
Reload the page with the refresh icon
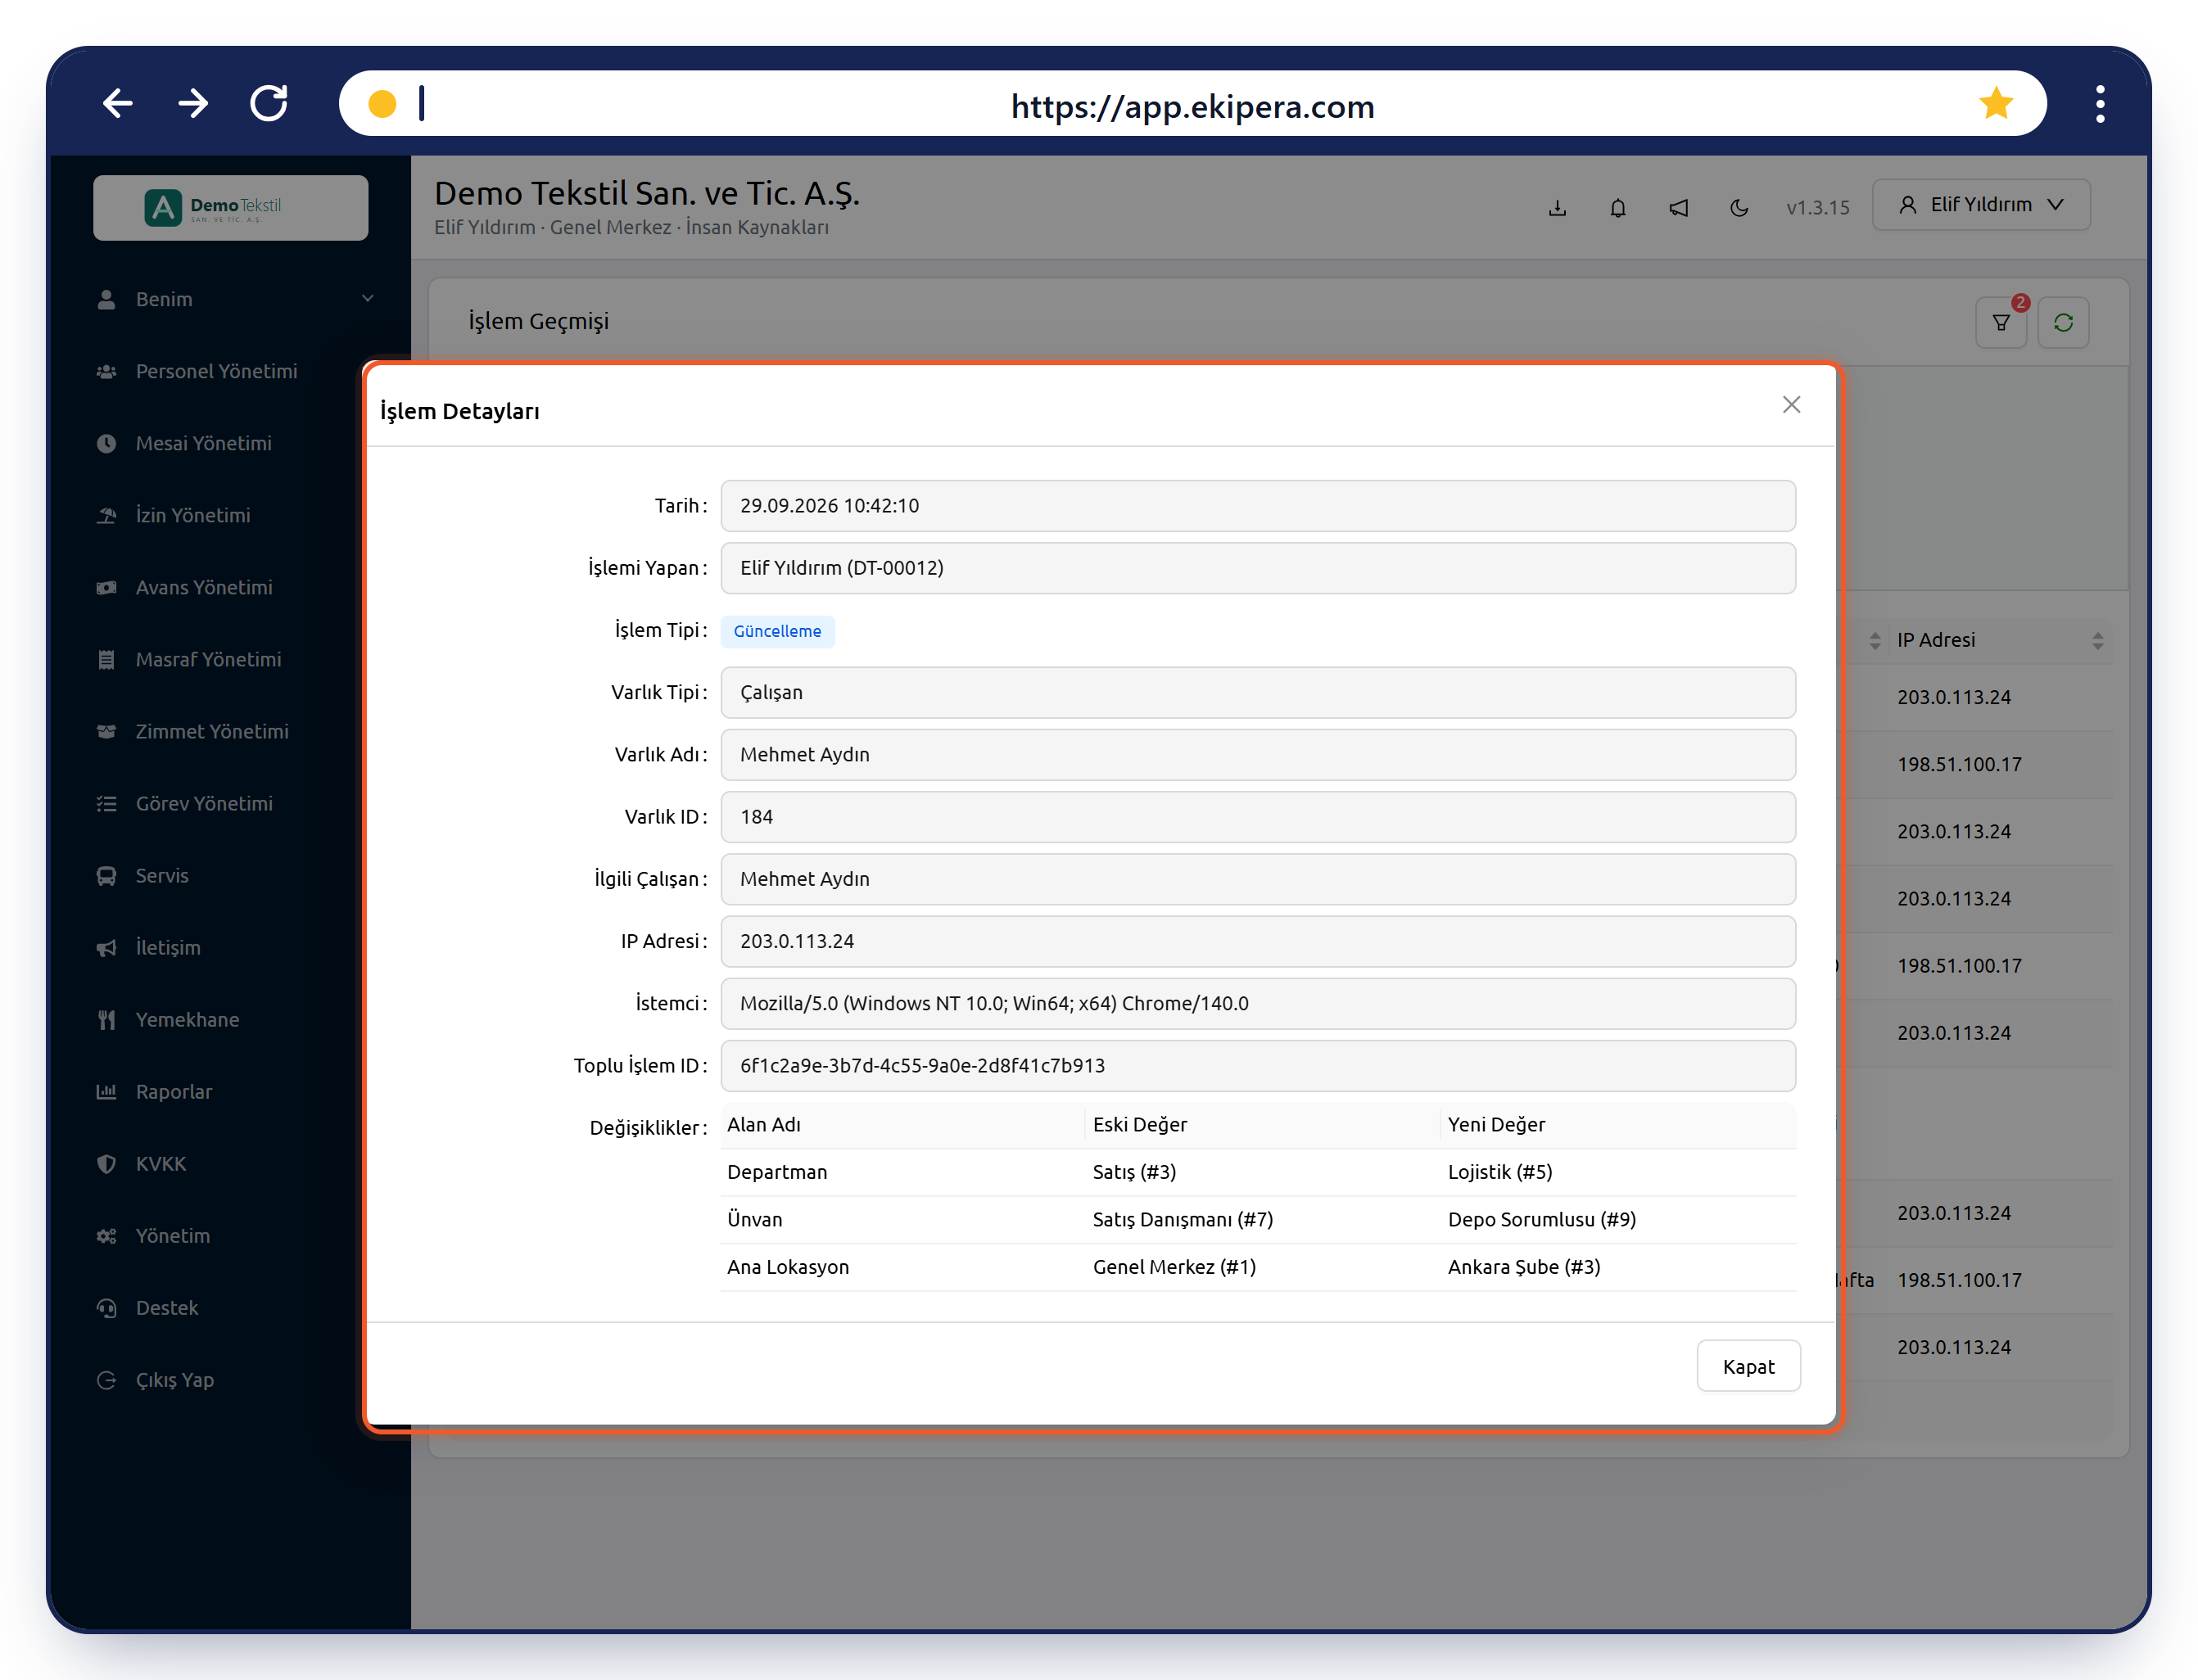(269, 103)
